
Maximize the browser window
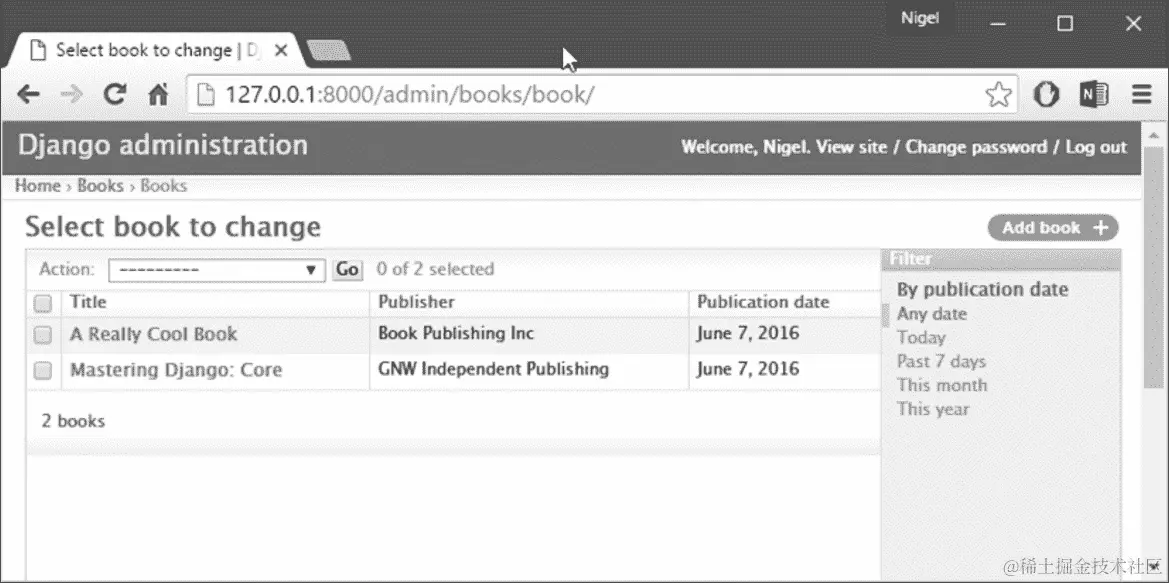(1065, 24)
